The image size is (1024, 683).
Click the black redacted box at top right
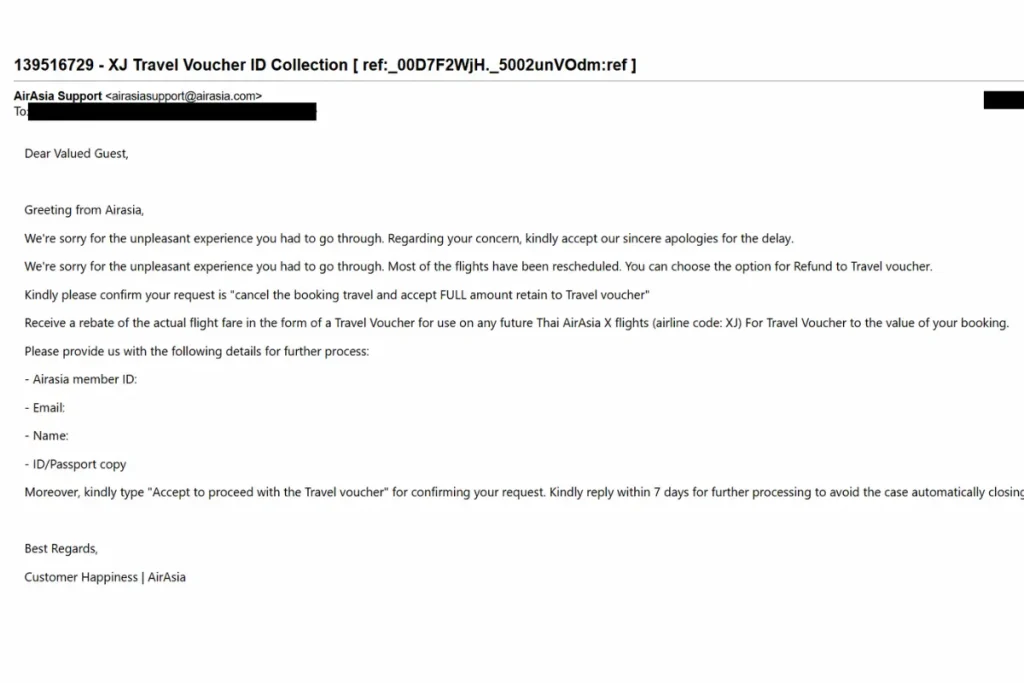[1003, 100]
